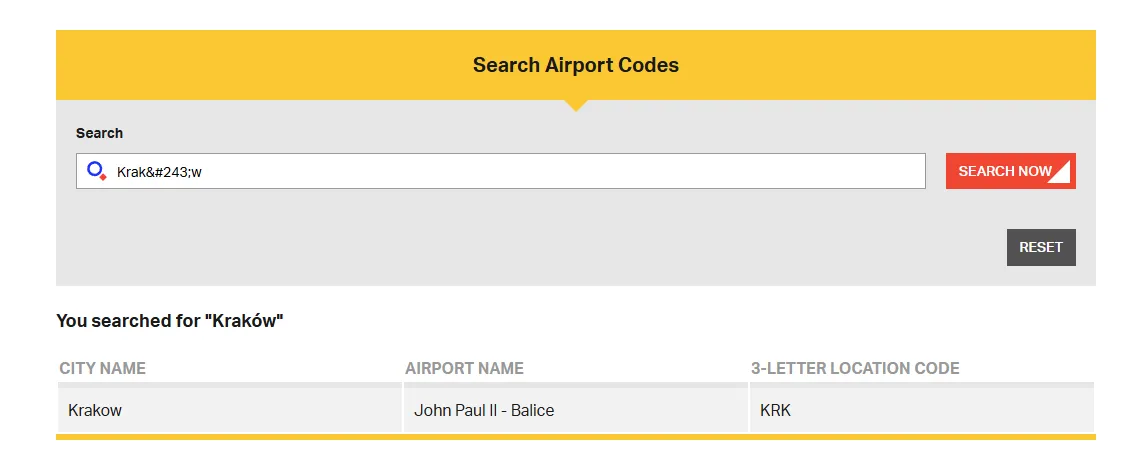Image resolution: width=1129 pixels, height=472 pixels.
Task: Select the John Paul II - Balice cell
Action: pyautogui.click(x=484, y=410)
